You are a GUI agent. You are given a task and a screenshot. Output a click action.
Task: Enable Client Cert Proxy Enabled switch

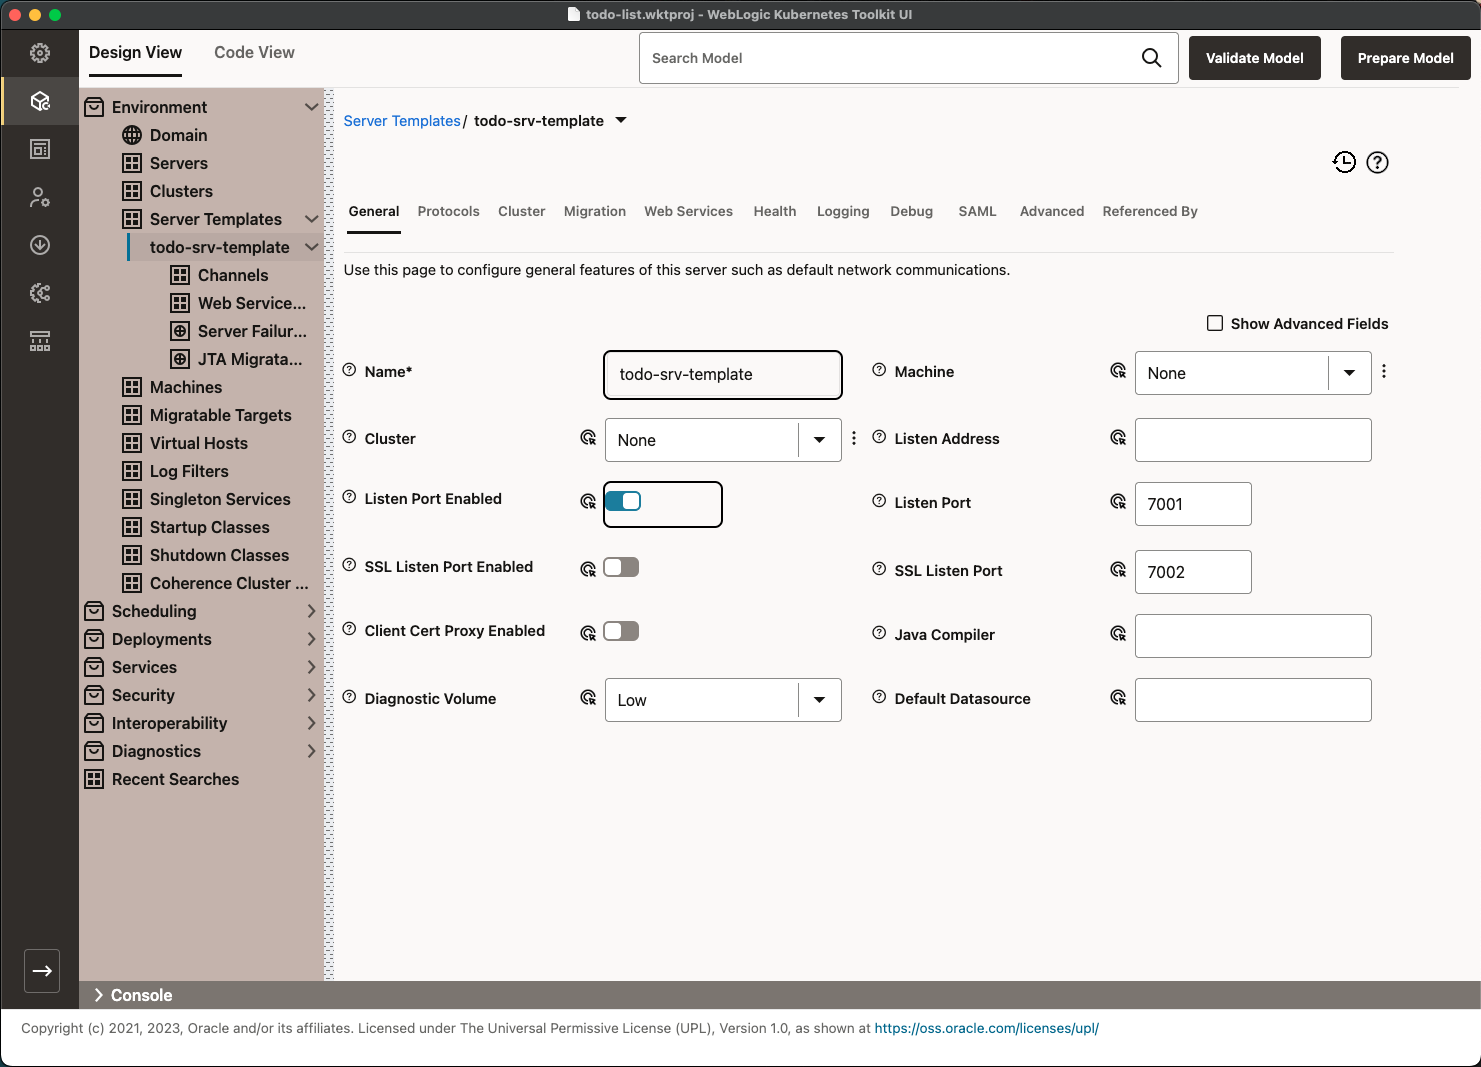tap(621, 631)
